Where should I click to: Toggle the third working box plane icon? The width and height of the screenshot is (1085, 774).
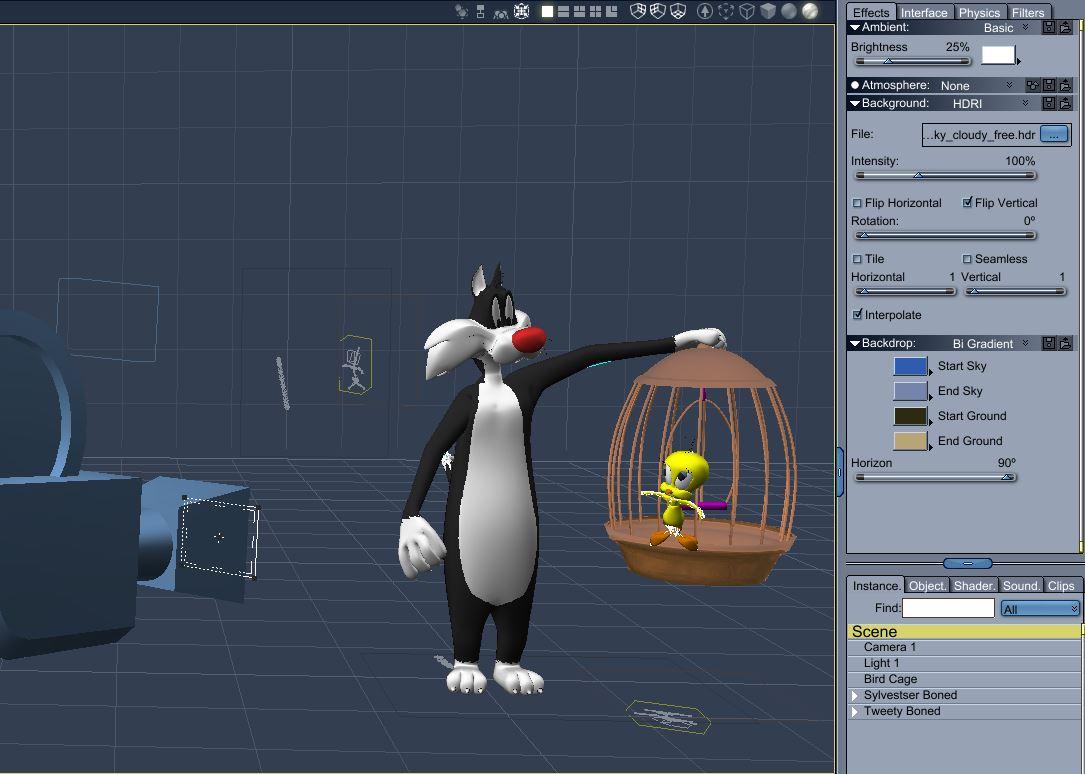click(x=678, y=11)
